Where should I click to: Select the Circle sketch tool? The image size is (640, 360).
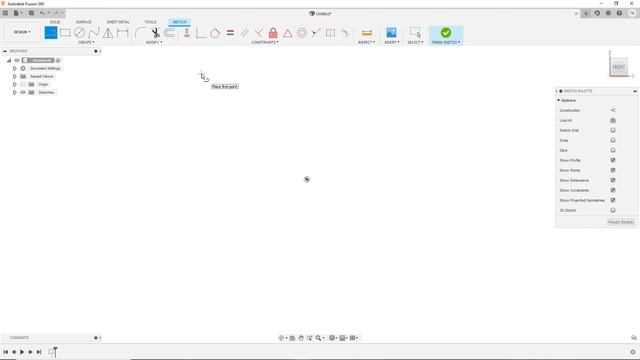tap(80, 33)
